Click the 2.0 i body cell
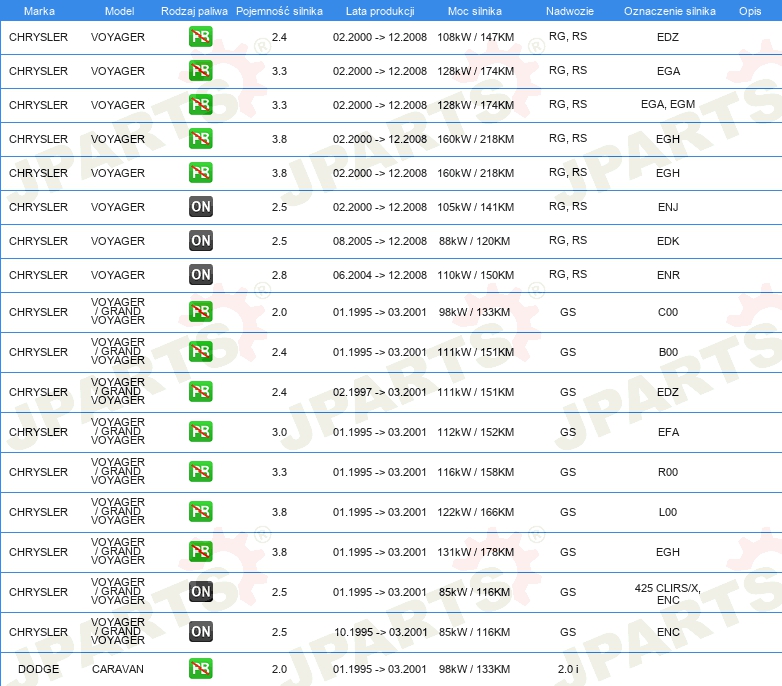 tap(568, 669)
